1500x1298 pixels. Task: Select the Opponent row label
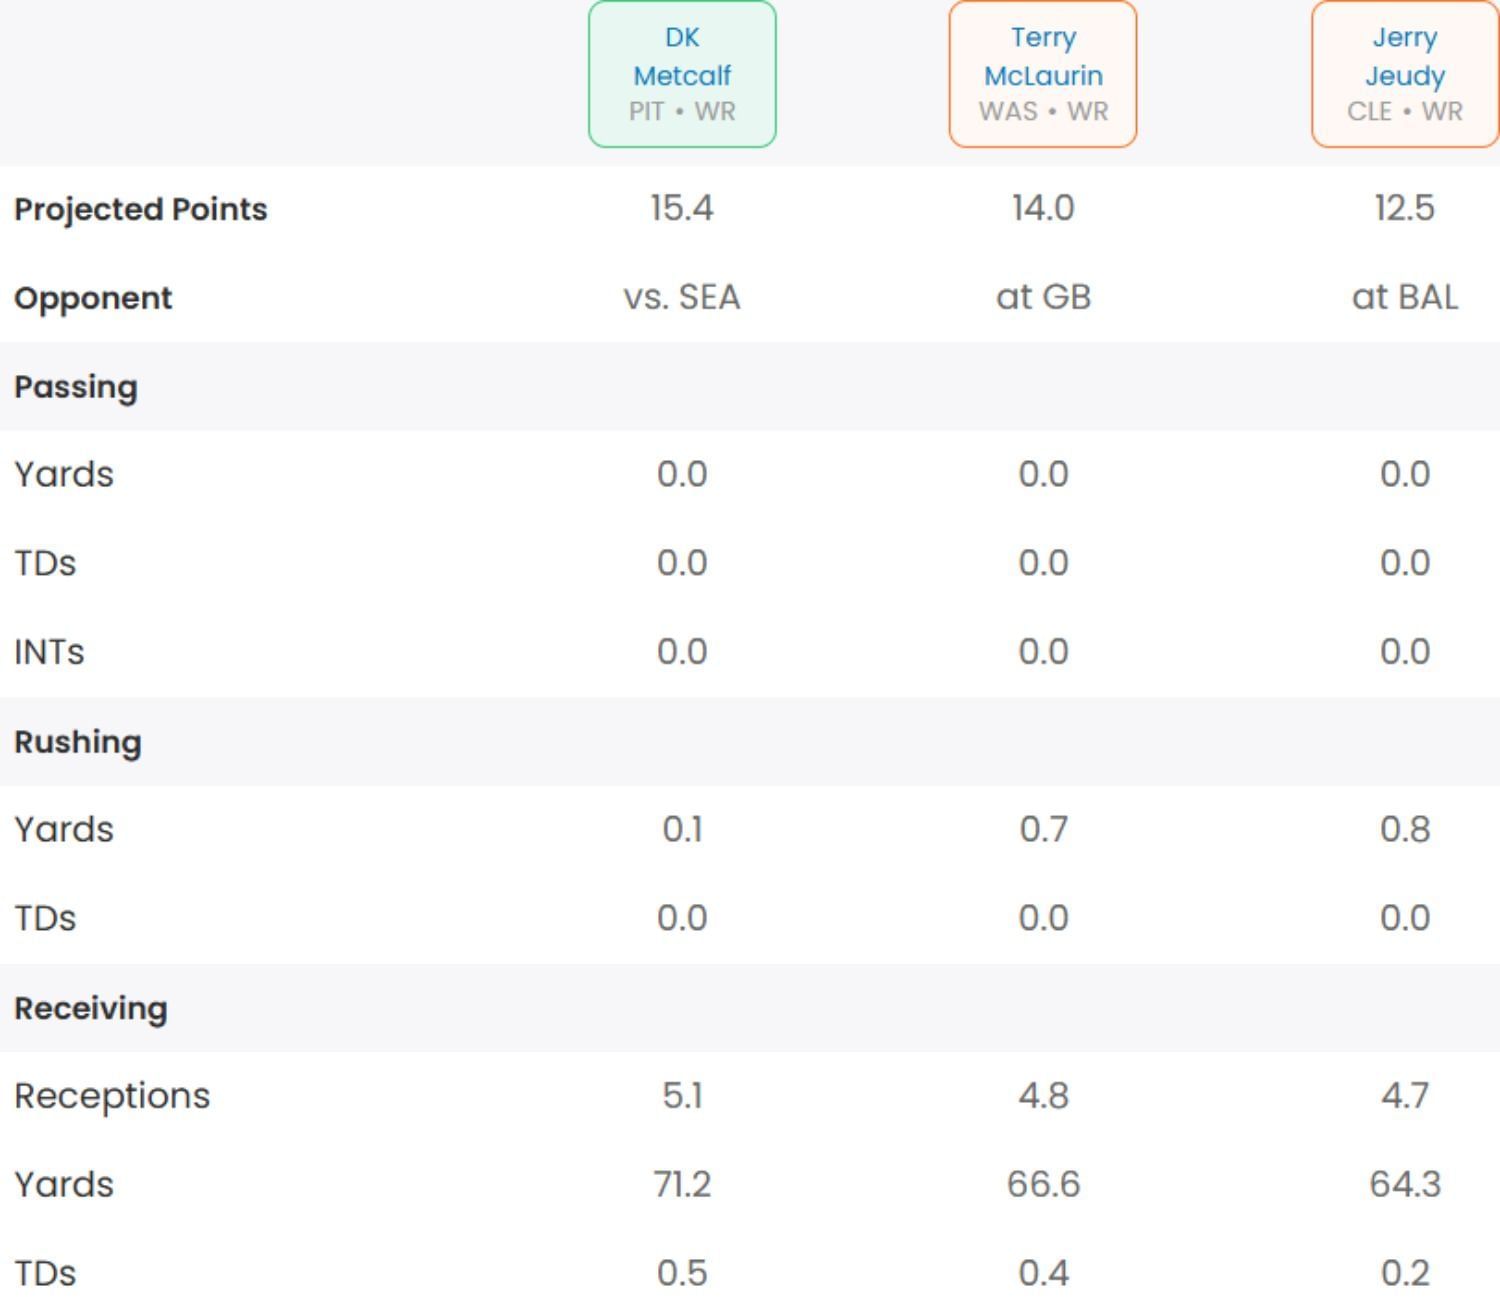pos(93,298)
